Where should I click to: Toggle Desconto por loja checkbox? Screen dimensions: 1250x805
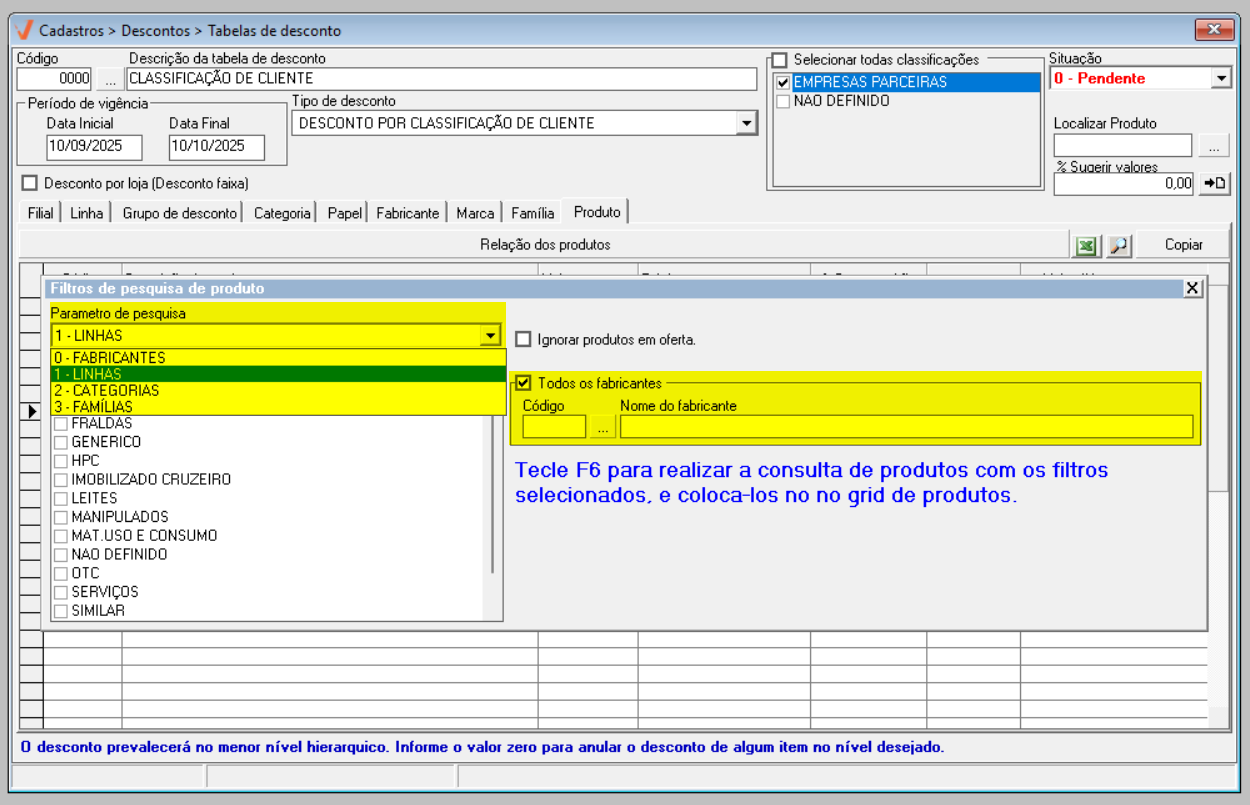pos(29,183)
